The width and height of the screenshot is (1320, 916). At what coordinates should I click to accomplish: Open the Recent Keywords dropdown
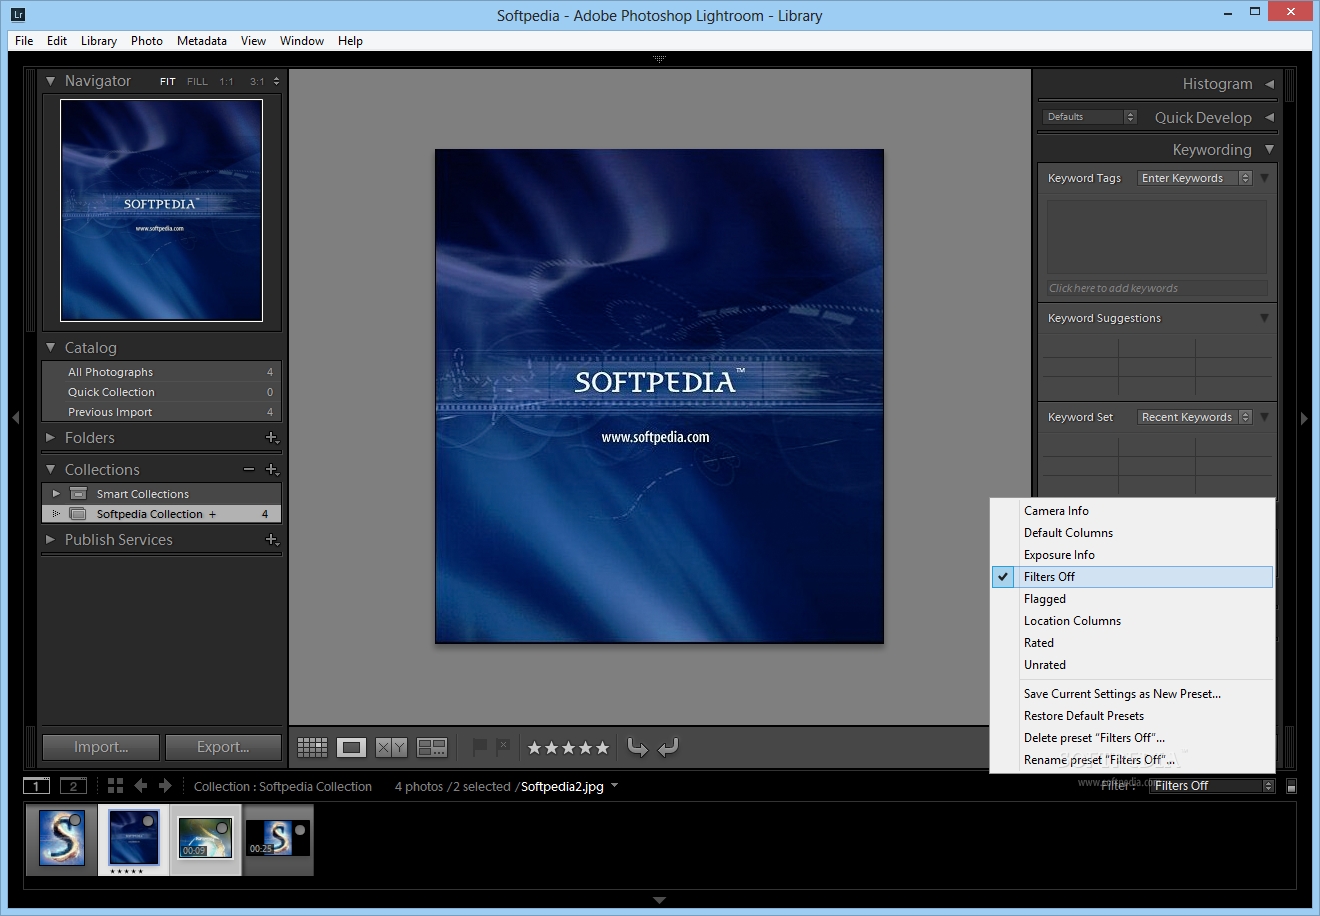(1195, 417)
